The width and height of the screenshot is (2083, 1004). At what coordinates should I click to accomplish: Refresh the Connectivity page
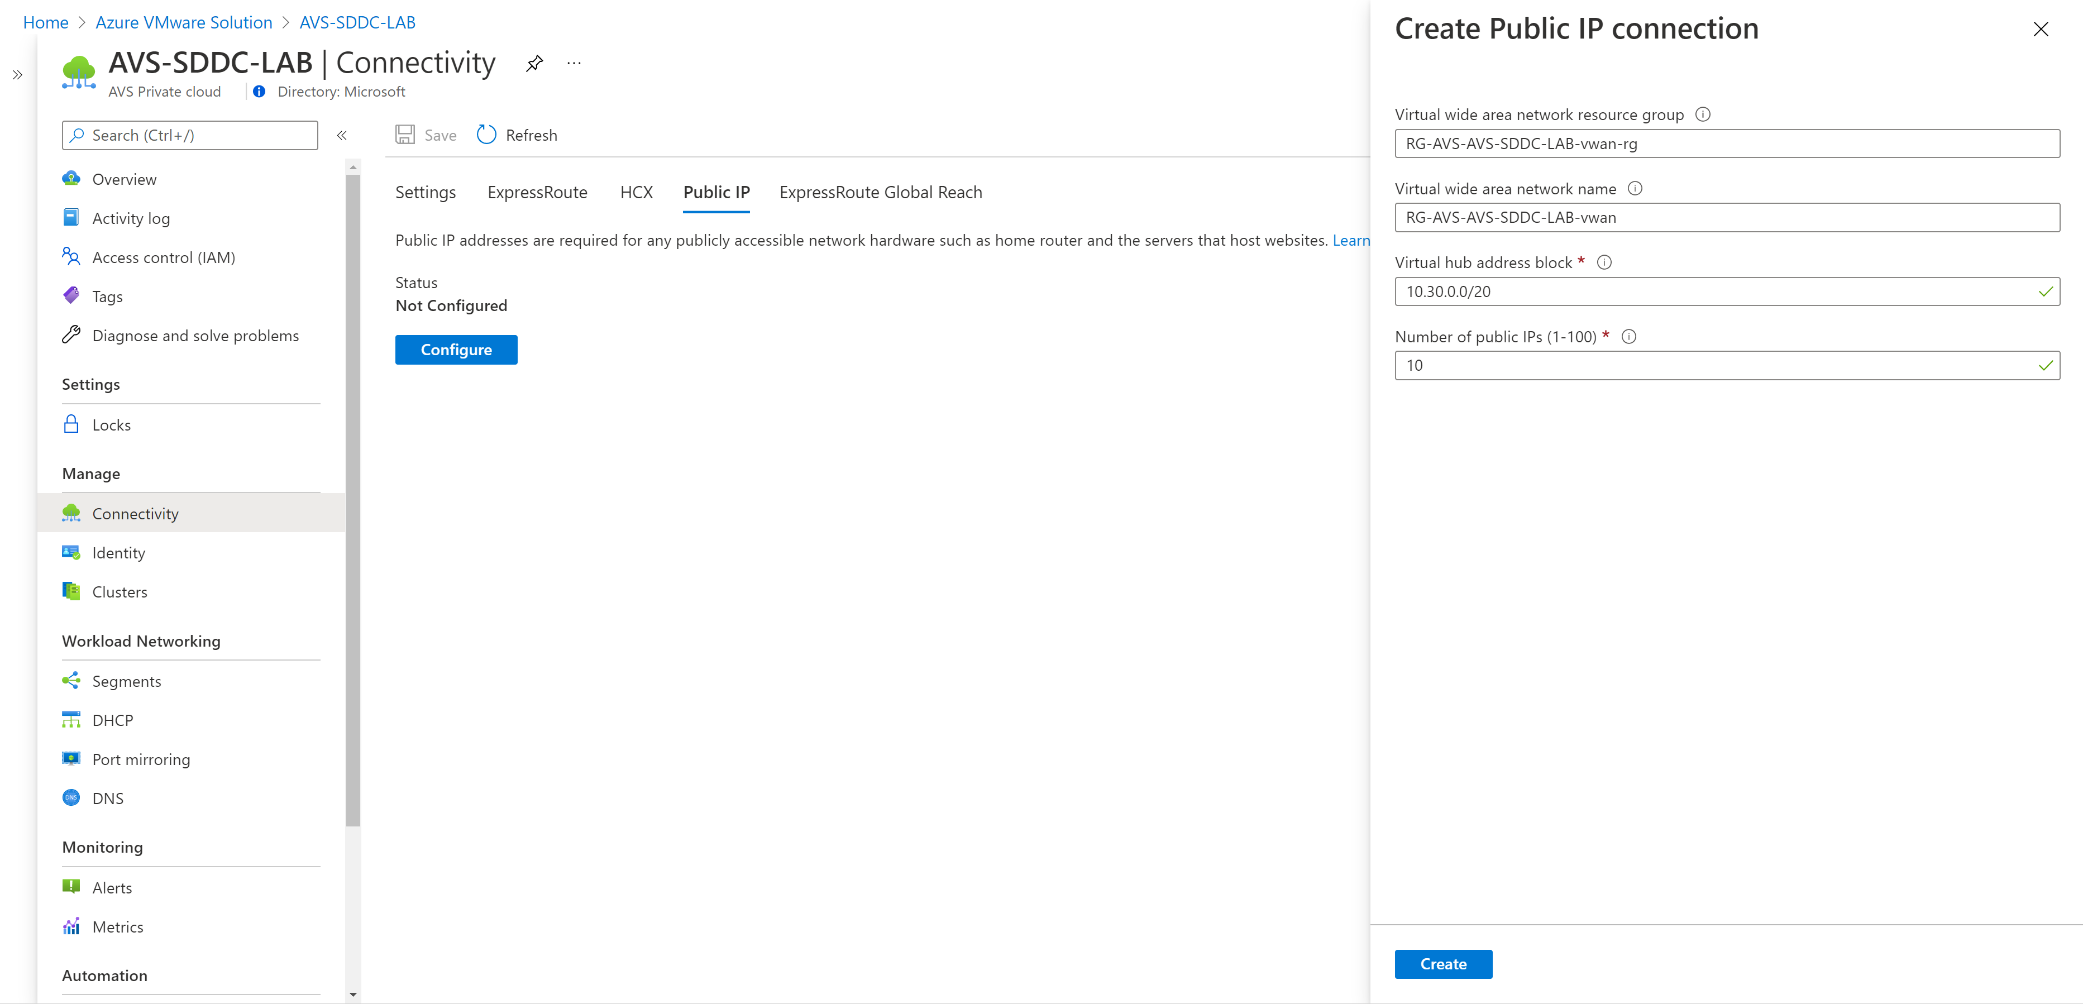517,135
